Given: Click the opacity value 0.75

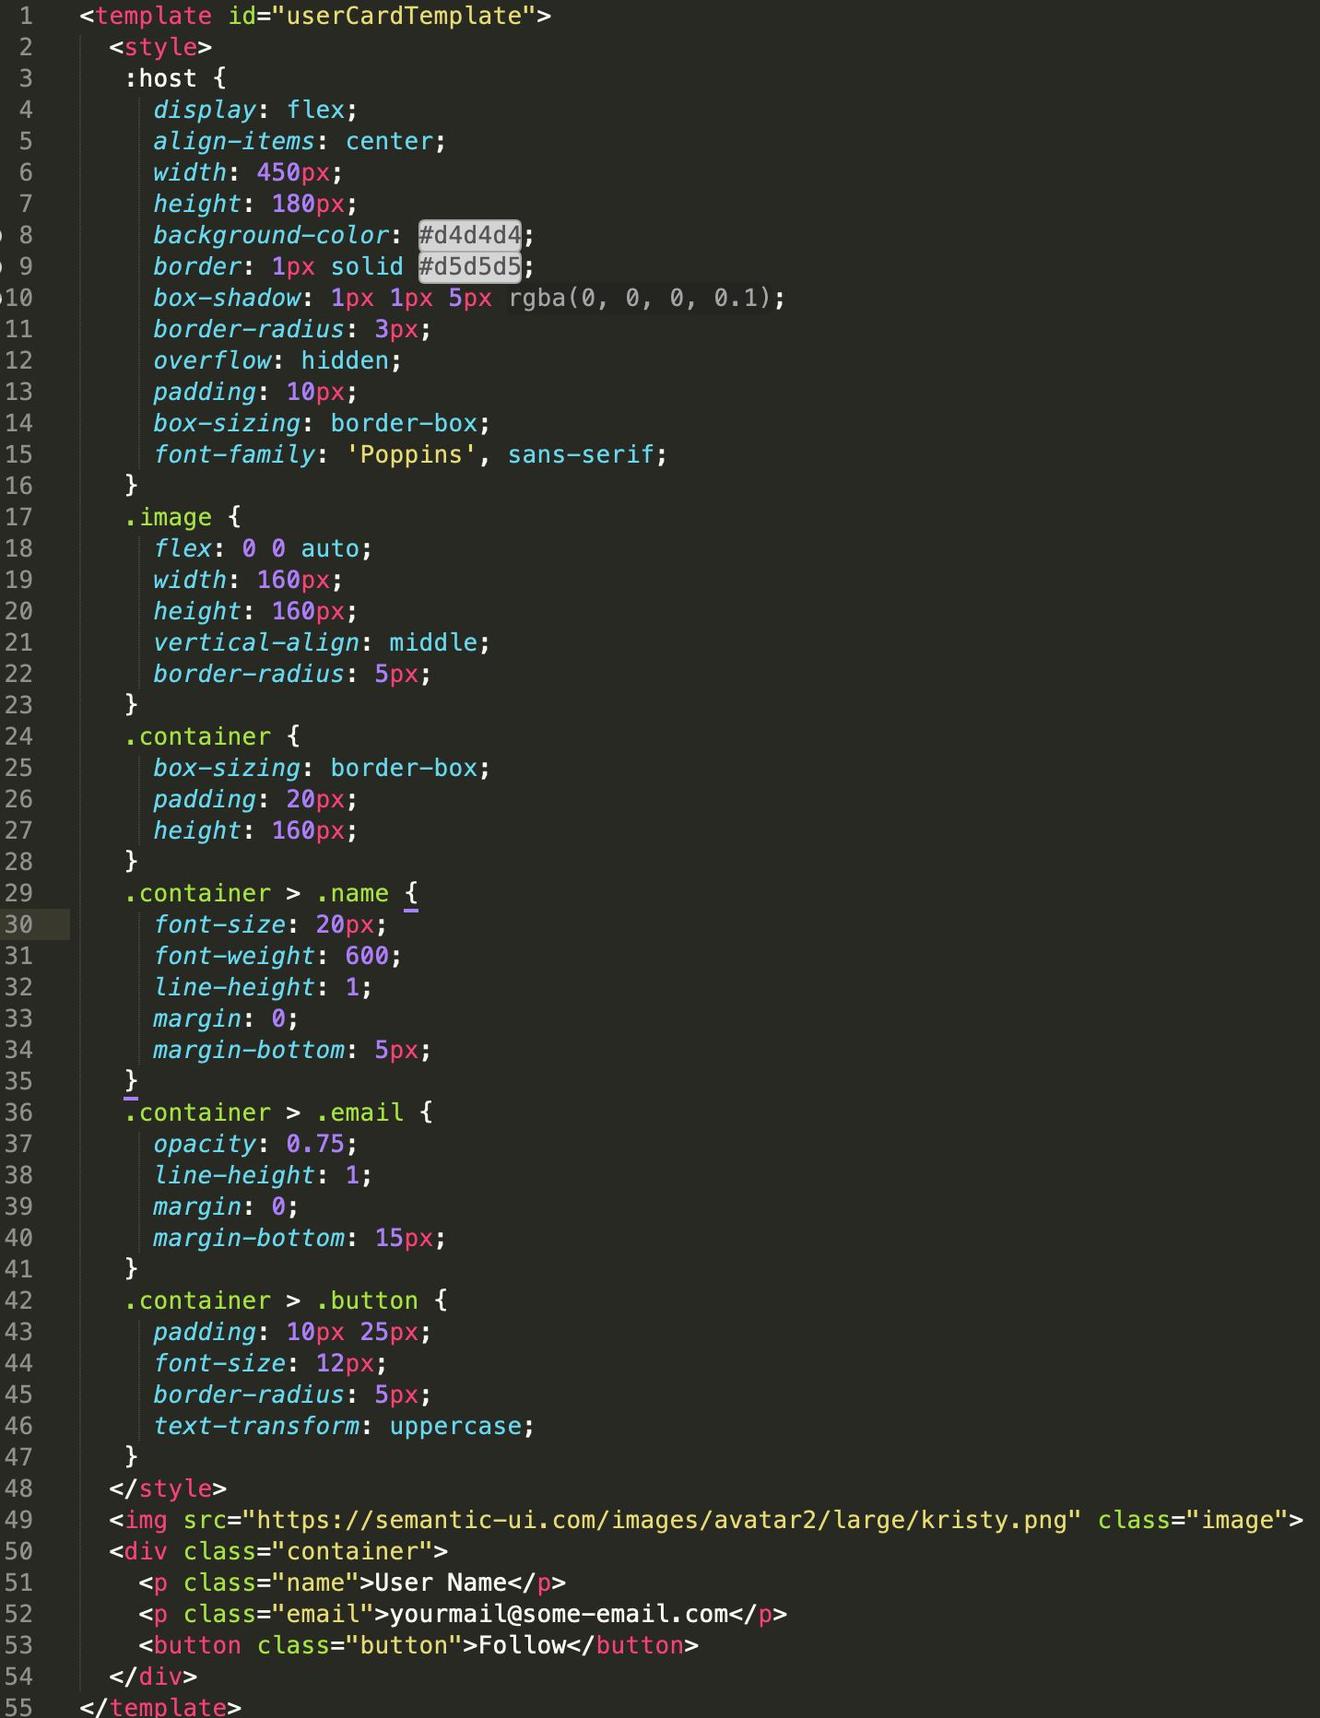Looking at the screenshot, I should tap(315, 1144).
